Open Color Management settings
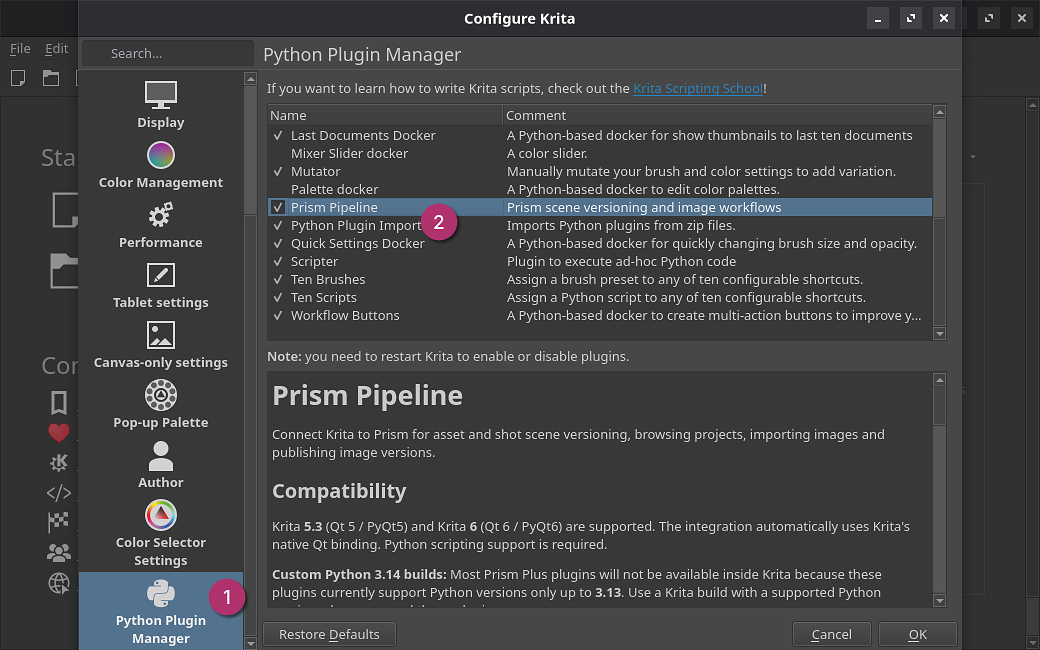The width and height of the screenshot is (1040, 650). point(161,165)
